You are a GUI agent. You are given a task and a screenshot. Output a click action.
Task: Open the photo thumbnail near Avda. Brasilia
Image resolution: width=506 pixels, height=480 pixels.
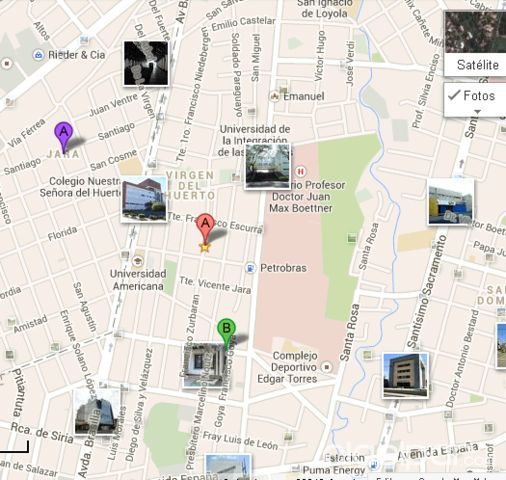click(97, 412)
